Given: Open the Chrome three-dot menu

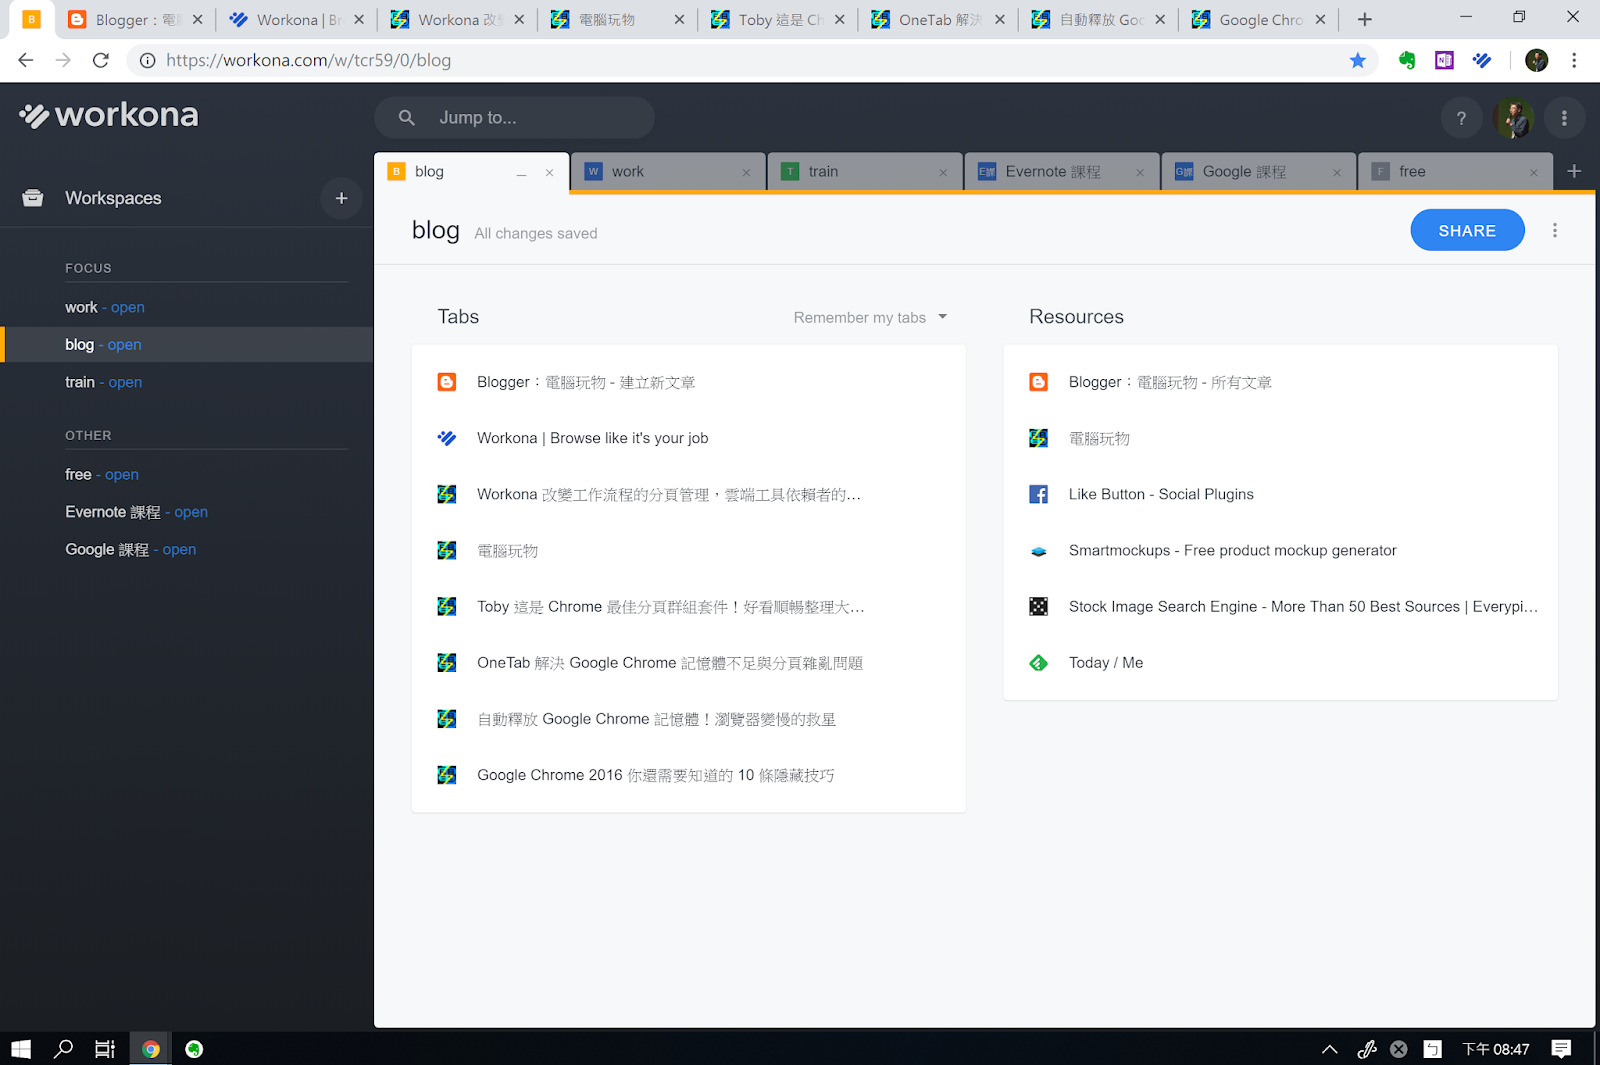Looking at the screenshot, I should pyautogui.click(x=1574, y=60).
